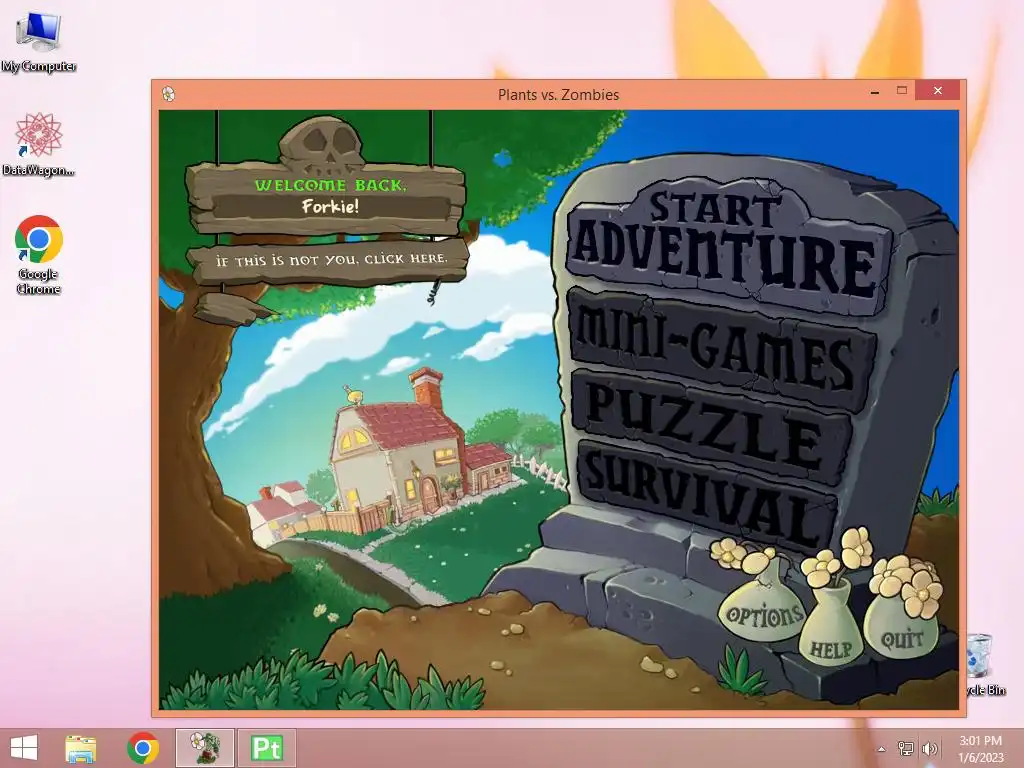
Task: Maximize the Plants vs. Zombies window
Action: tap(902, 91)
